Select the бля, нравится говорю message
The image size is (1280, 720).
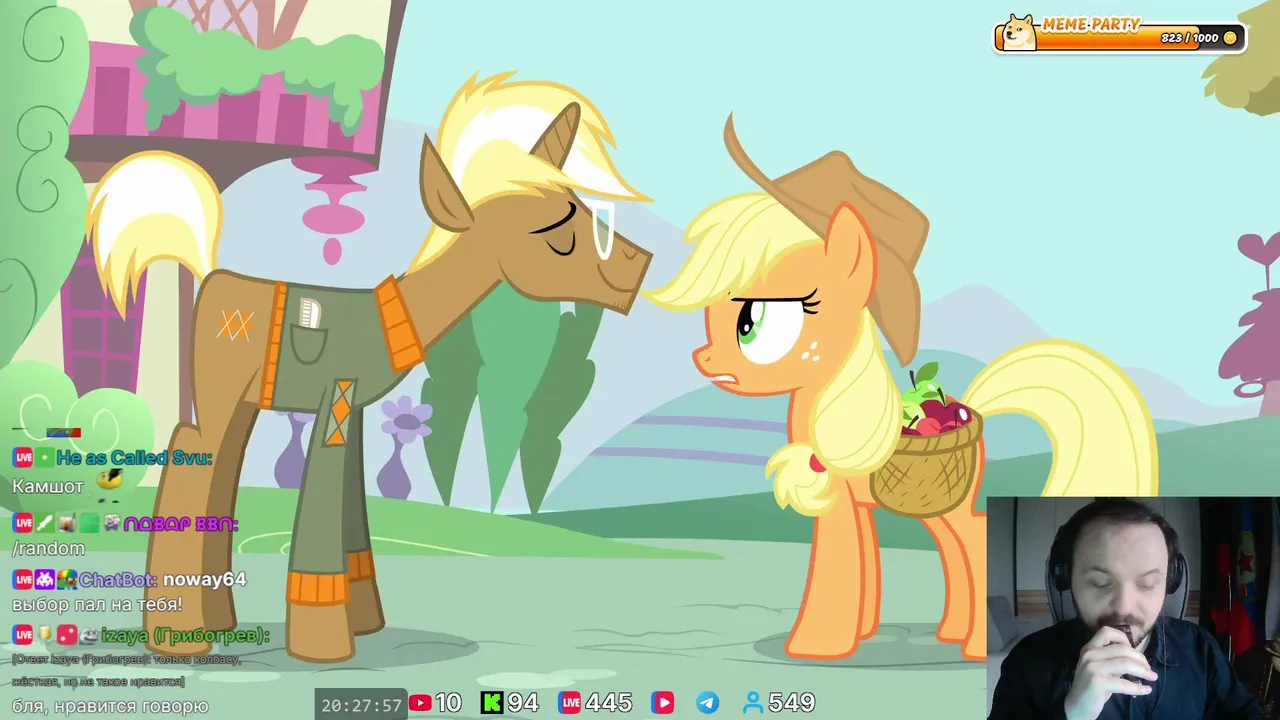110,706
